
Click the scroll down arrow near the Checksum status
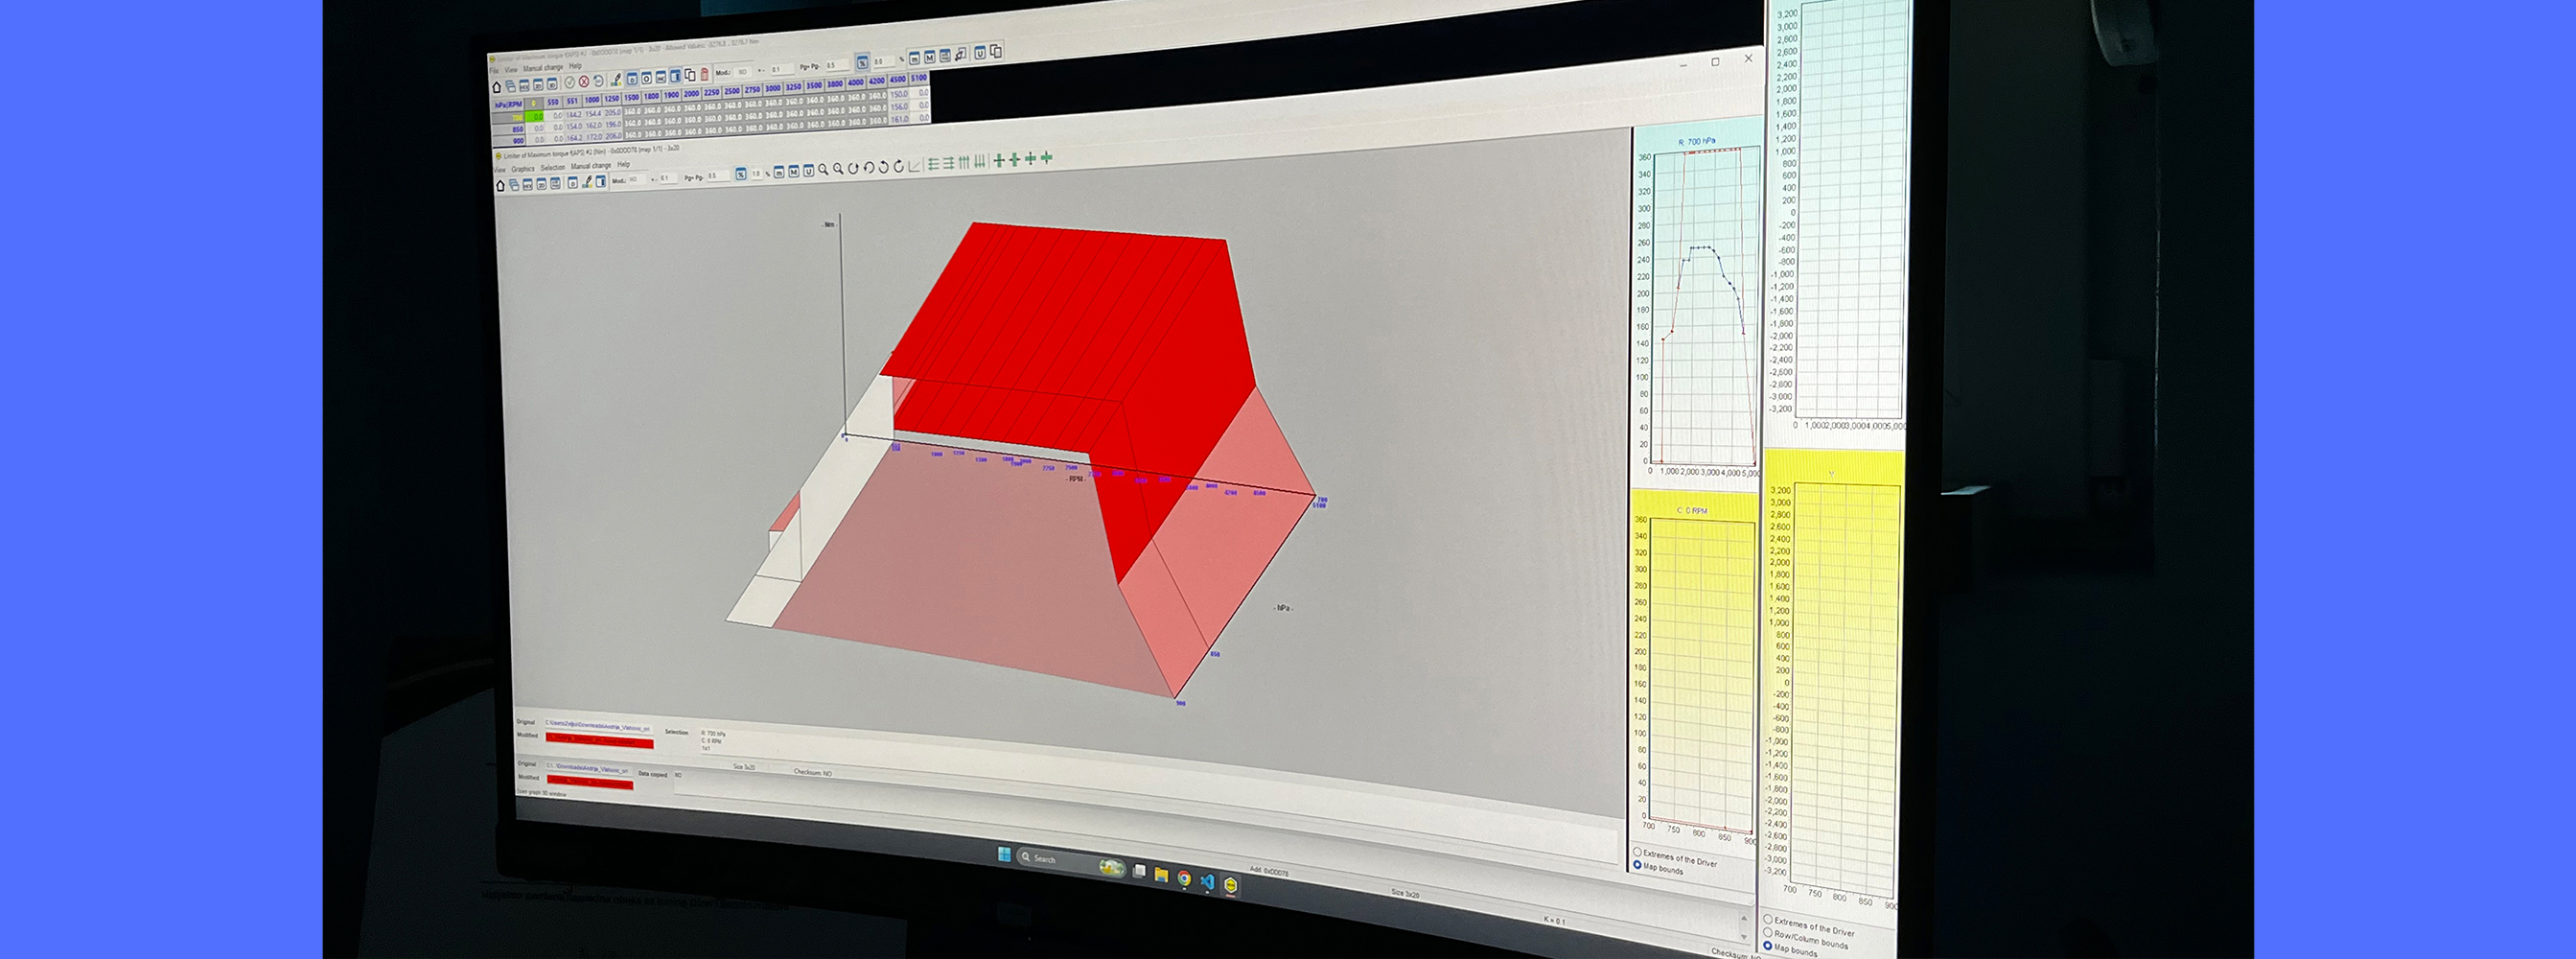click(1745, 938)
